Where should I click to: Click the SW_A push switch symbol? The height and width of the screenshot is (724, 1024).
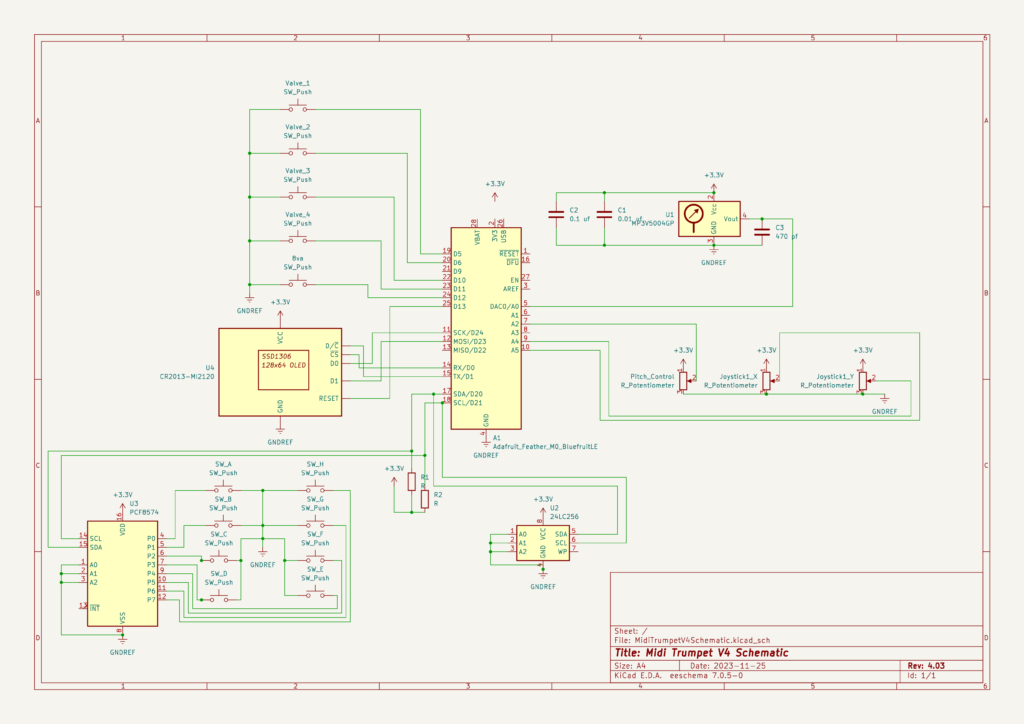(x=222, y=490)
